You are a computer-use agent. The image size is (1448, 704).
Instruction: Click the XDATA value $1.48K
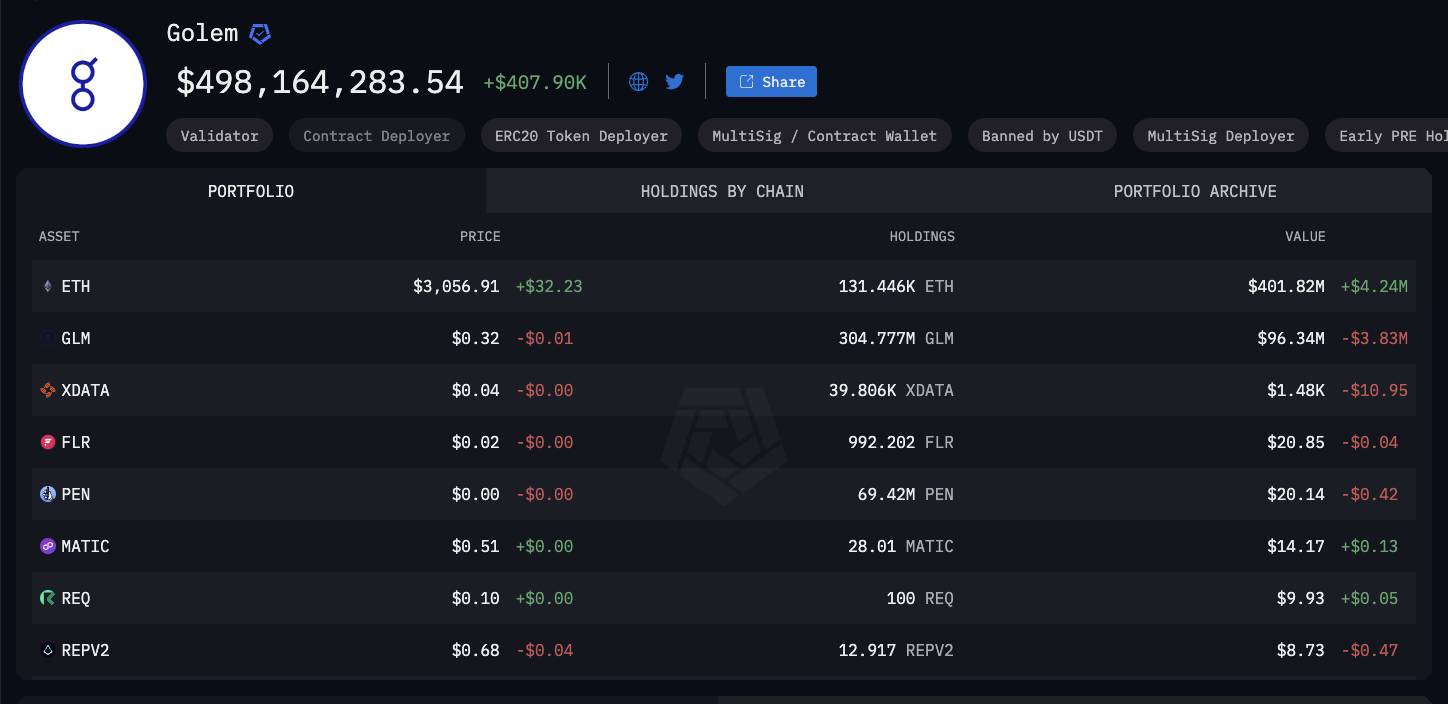pos(1296,391)
